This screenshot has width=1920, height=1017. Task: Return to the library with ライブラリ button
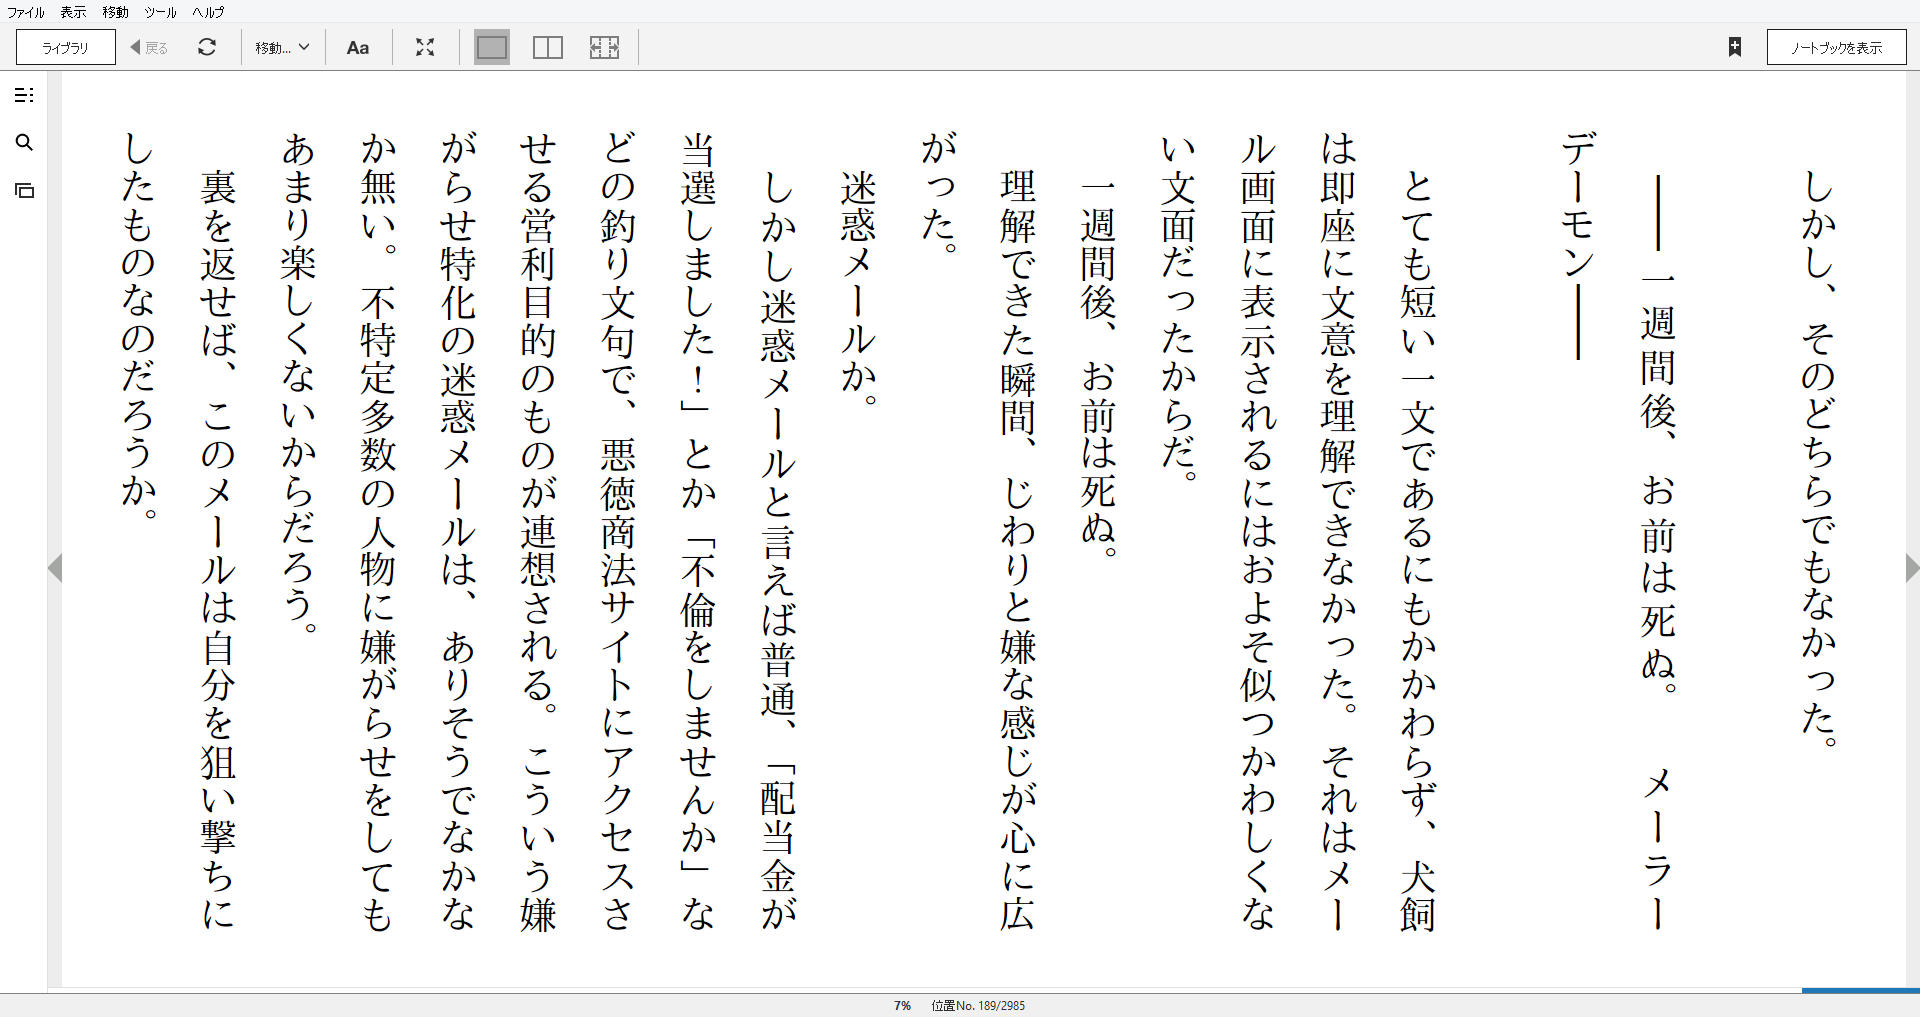tap(66, 47)
